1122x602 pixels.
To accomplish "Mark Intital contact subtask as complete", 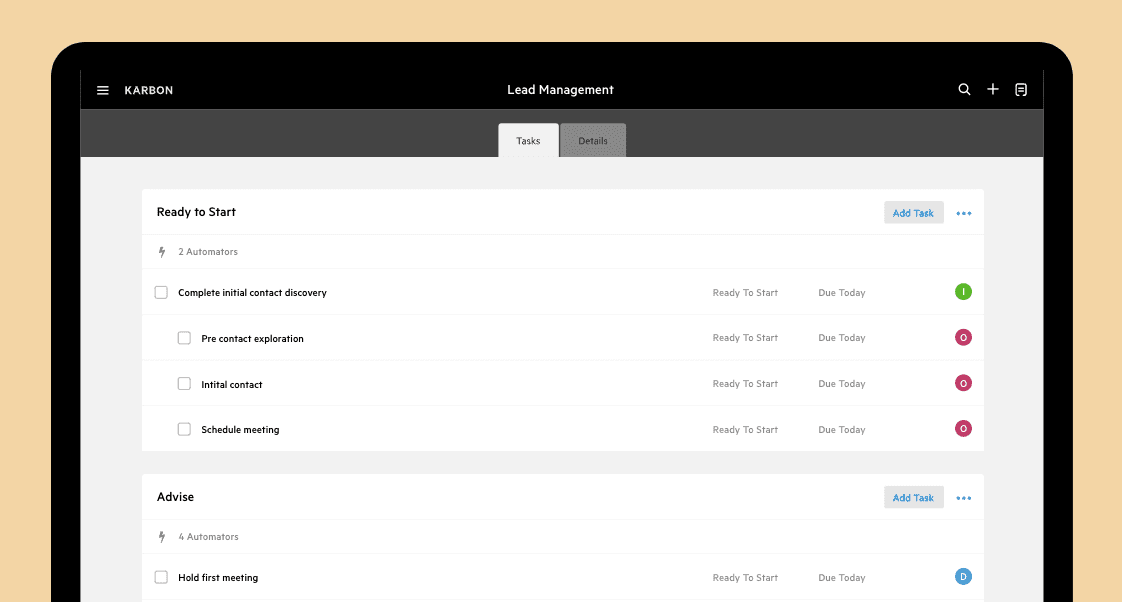I will (184, 384).
